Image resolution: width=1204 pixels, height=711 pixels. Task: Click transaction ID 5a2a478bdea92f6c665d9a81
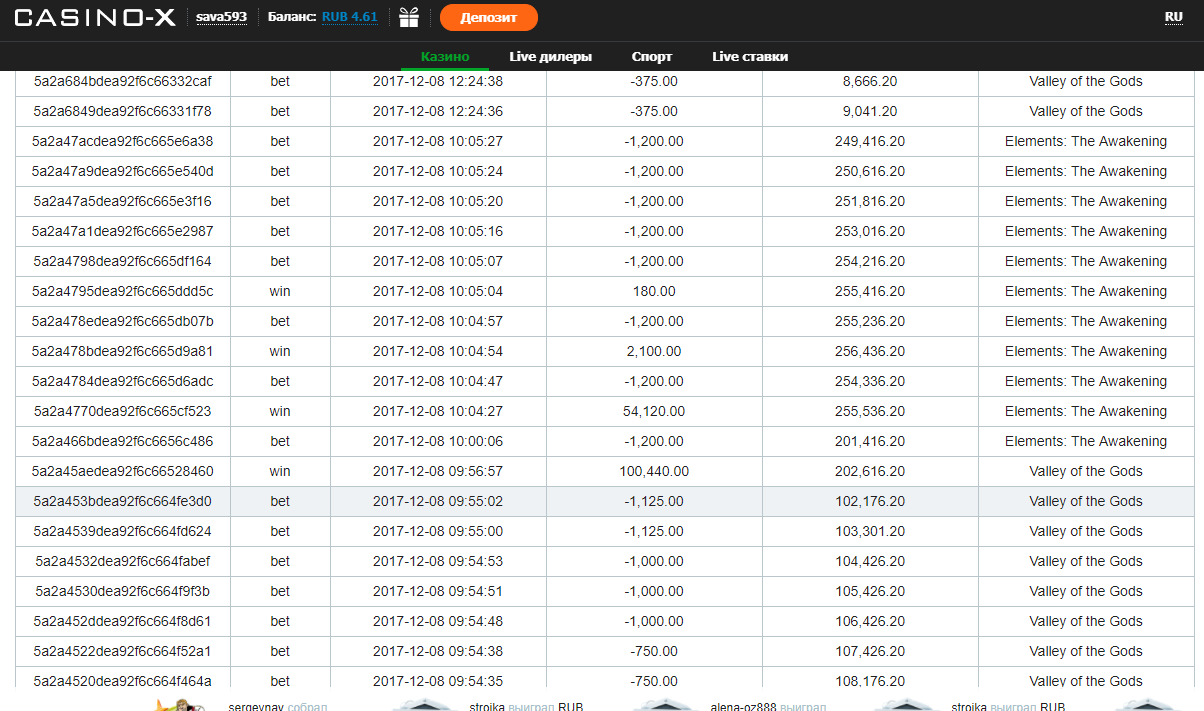tap(123, 351)
